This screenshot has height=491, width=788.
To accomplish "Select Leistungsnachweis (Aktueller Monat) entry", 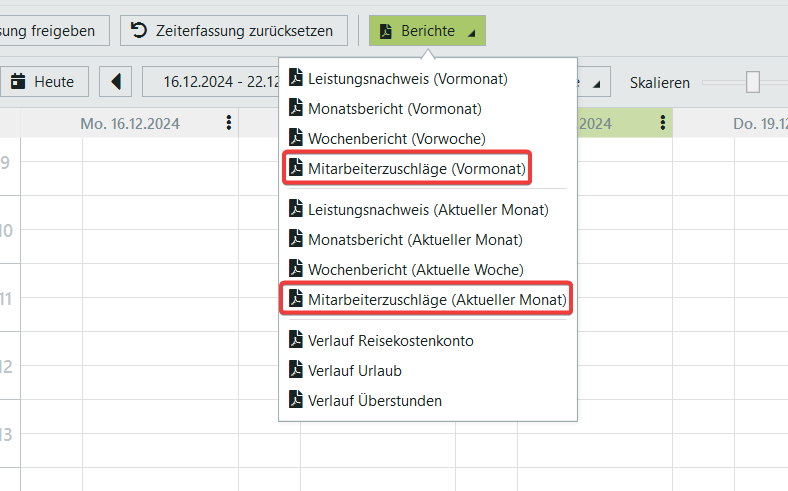I will pyautogui.click(x=428, y=209).
